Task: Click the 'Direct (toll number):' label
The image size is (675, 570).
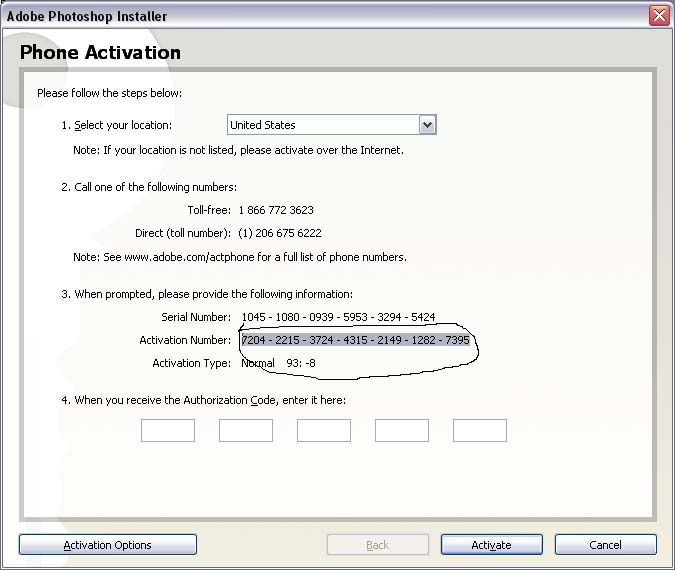Action: coord(183,233)
